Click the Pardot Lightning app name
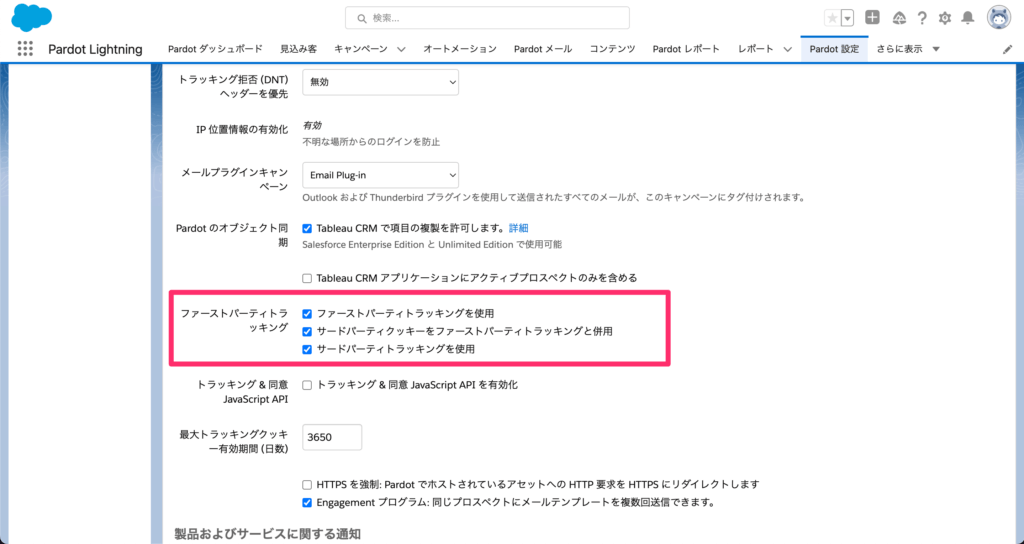Viewport: 1024px width, 544px height. pyautogui.click(x=95, y=50)
